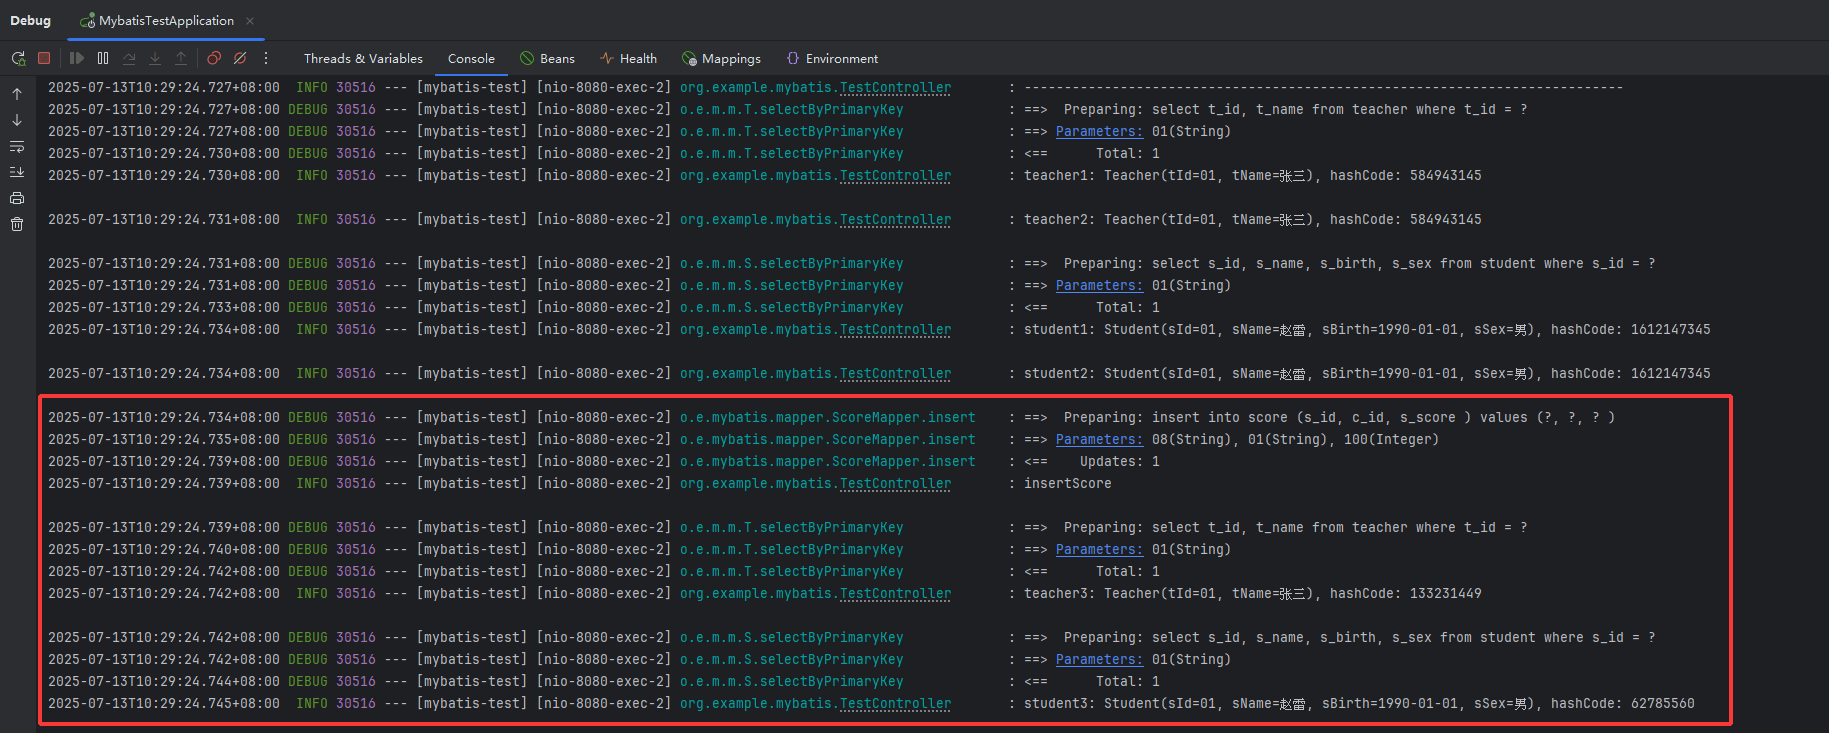Screen dimensions: 1829x733
Task: Click hashCode: label in the student1 row
Action: coord(1586,329)
